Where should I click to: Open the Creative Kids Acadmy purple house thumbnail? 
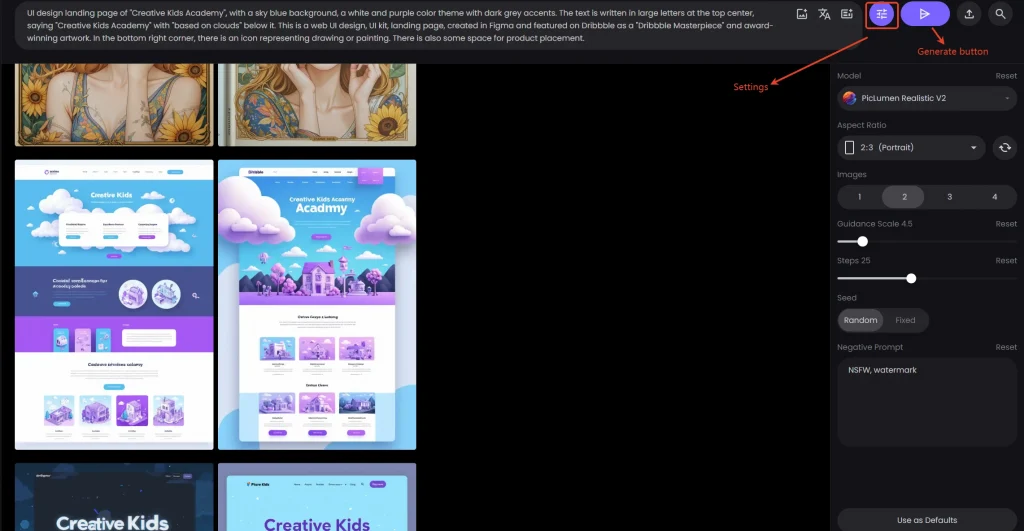[317, 304]
